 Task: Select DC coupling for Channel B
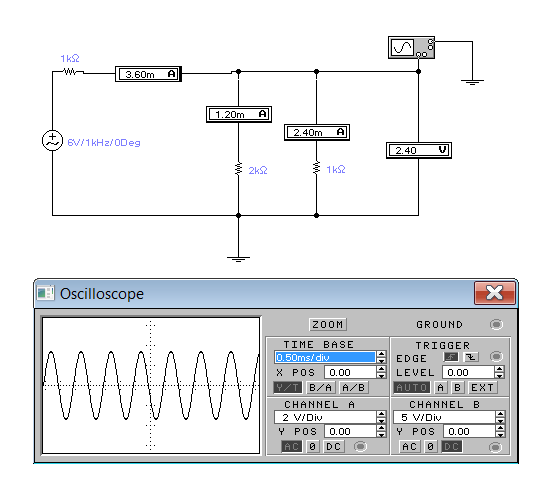coord(452,447)
